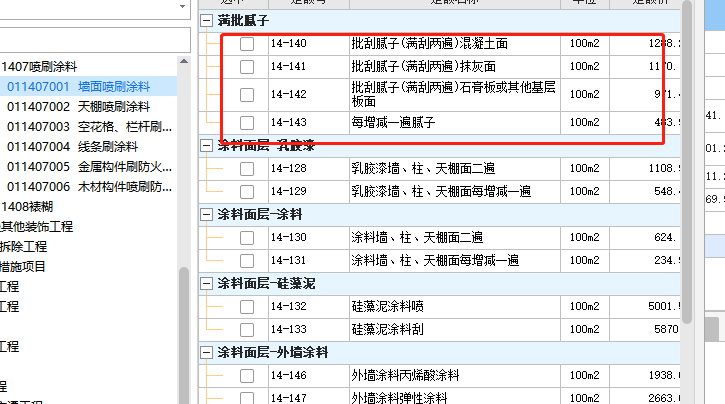725x404 pixels.
Task: Click quota name 硅藻泥涂料刮
Action: [x=387, y=330]
